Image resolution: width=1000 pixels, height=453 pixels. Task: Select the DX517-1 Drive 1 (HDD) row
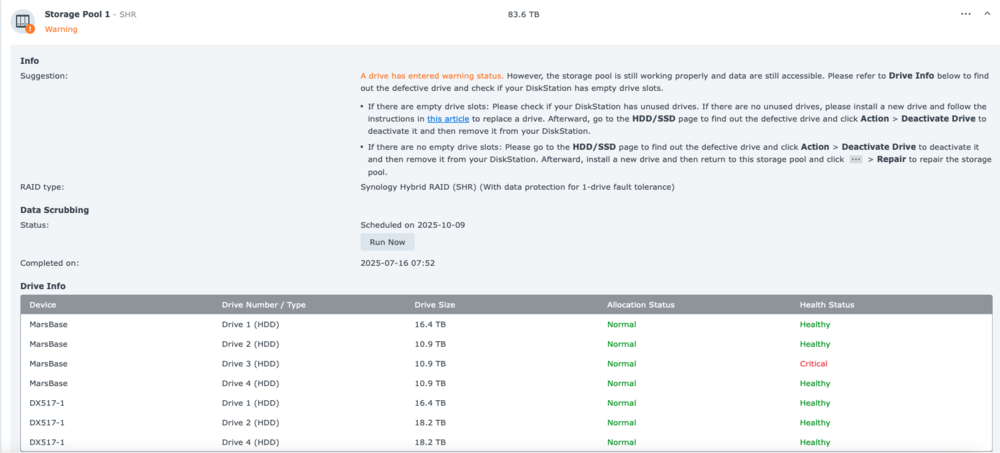pyautogui.click(x=506, y=403)
